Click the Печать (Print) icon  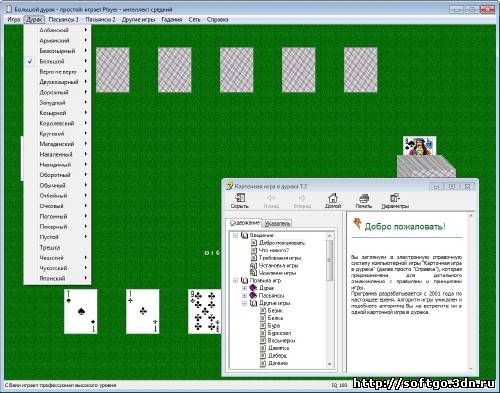pyautogui.click(x=364, y=198)
